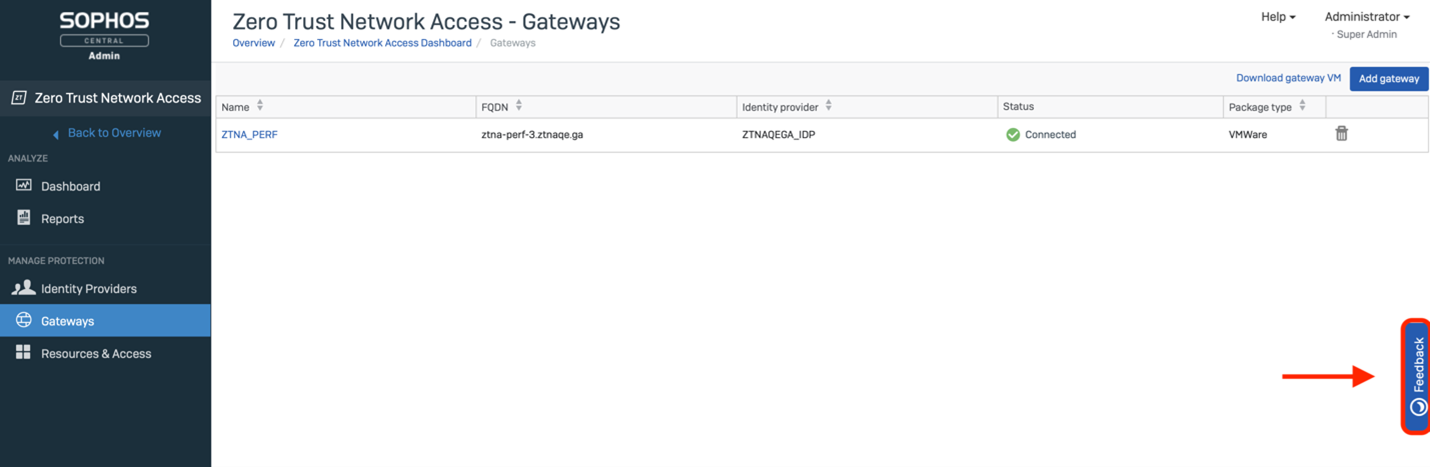Open the Feedback side tab
Viewport: 1430px width, 467px height.
[x=1417, y=377]
